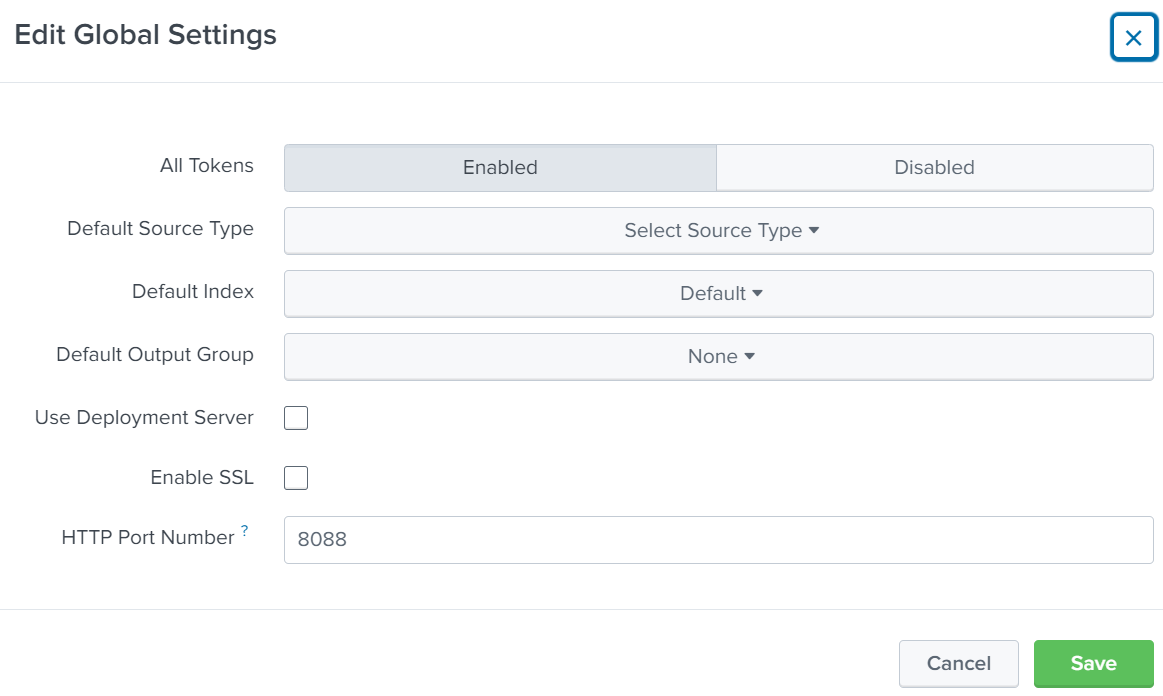Viewport: 1163px width, 696px height.
Task: Keep All Tokens set to Enabled
Action: [x=499, y=167]
